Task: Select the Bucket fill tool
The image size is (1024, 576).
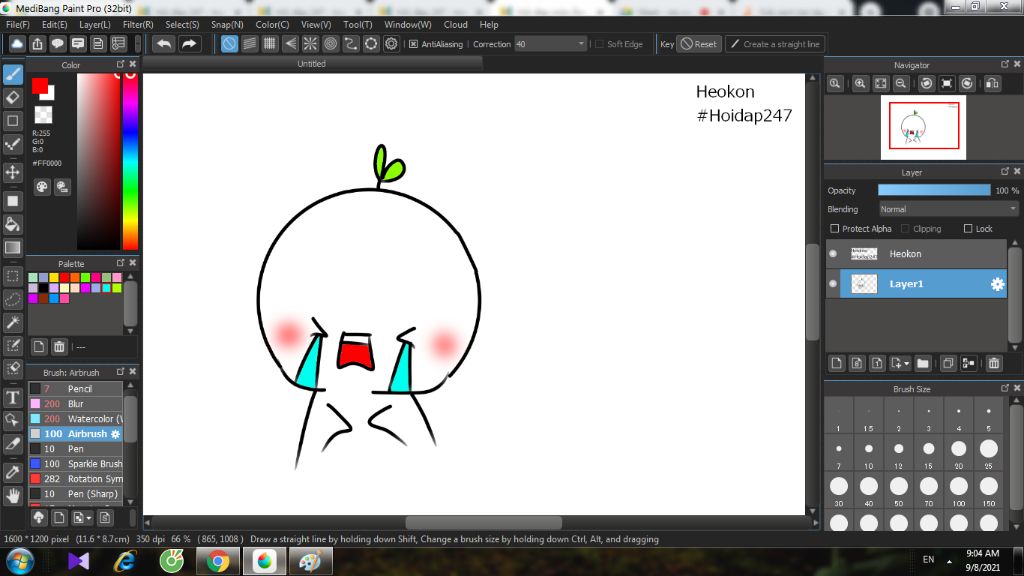Action: pos(12,224)
